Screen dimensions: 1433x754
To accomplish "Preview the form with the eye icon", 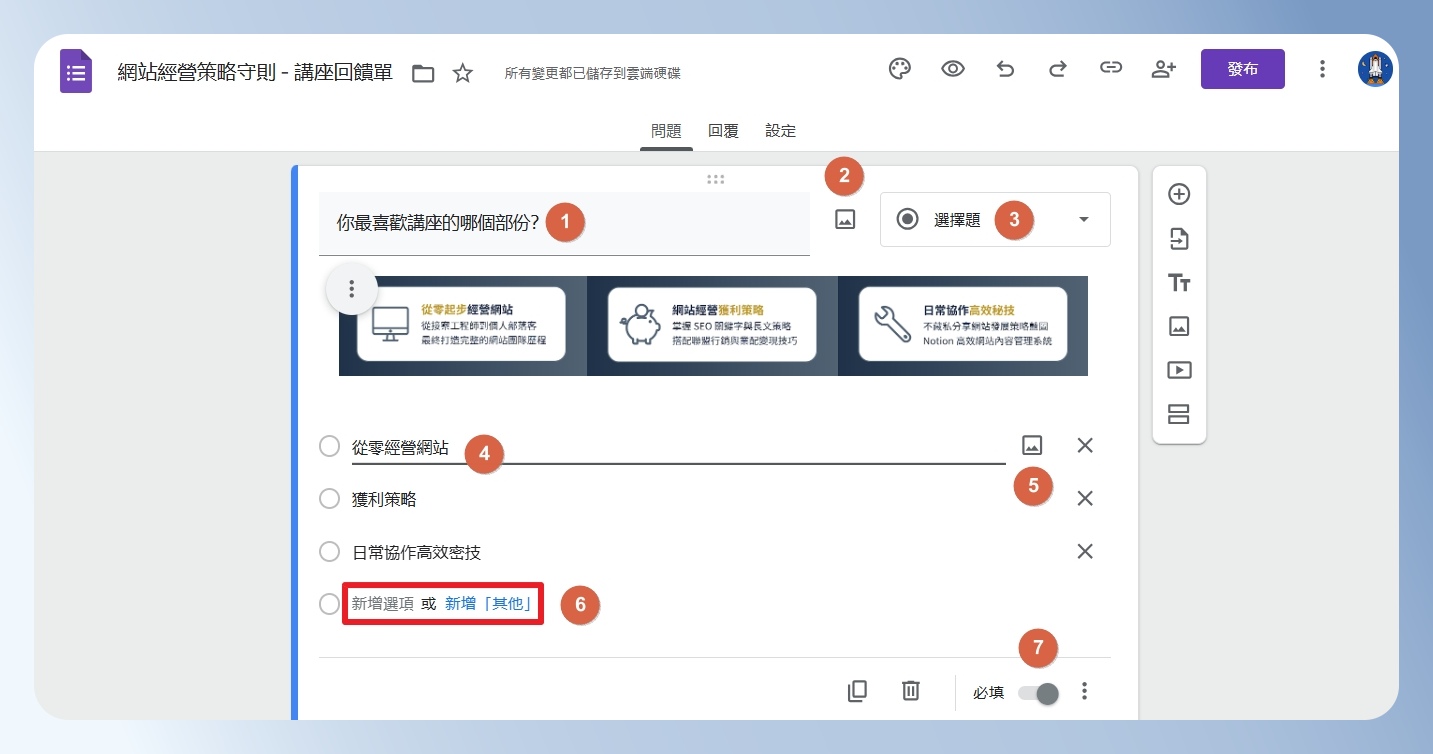I will coord(953,69).
